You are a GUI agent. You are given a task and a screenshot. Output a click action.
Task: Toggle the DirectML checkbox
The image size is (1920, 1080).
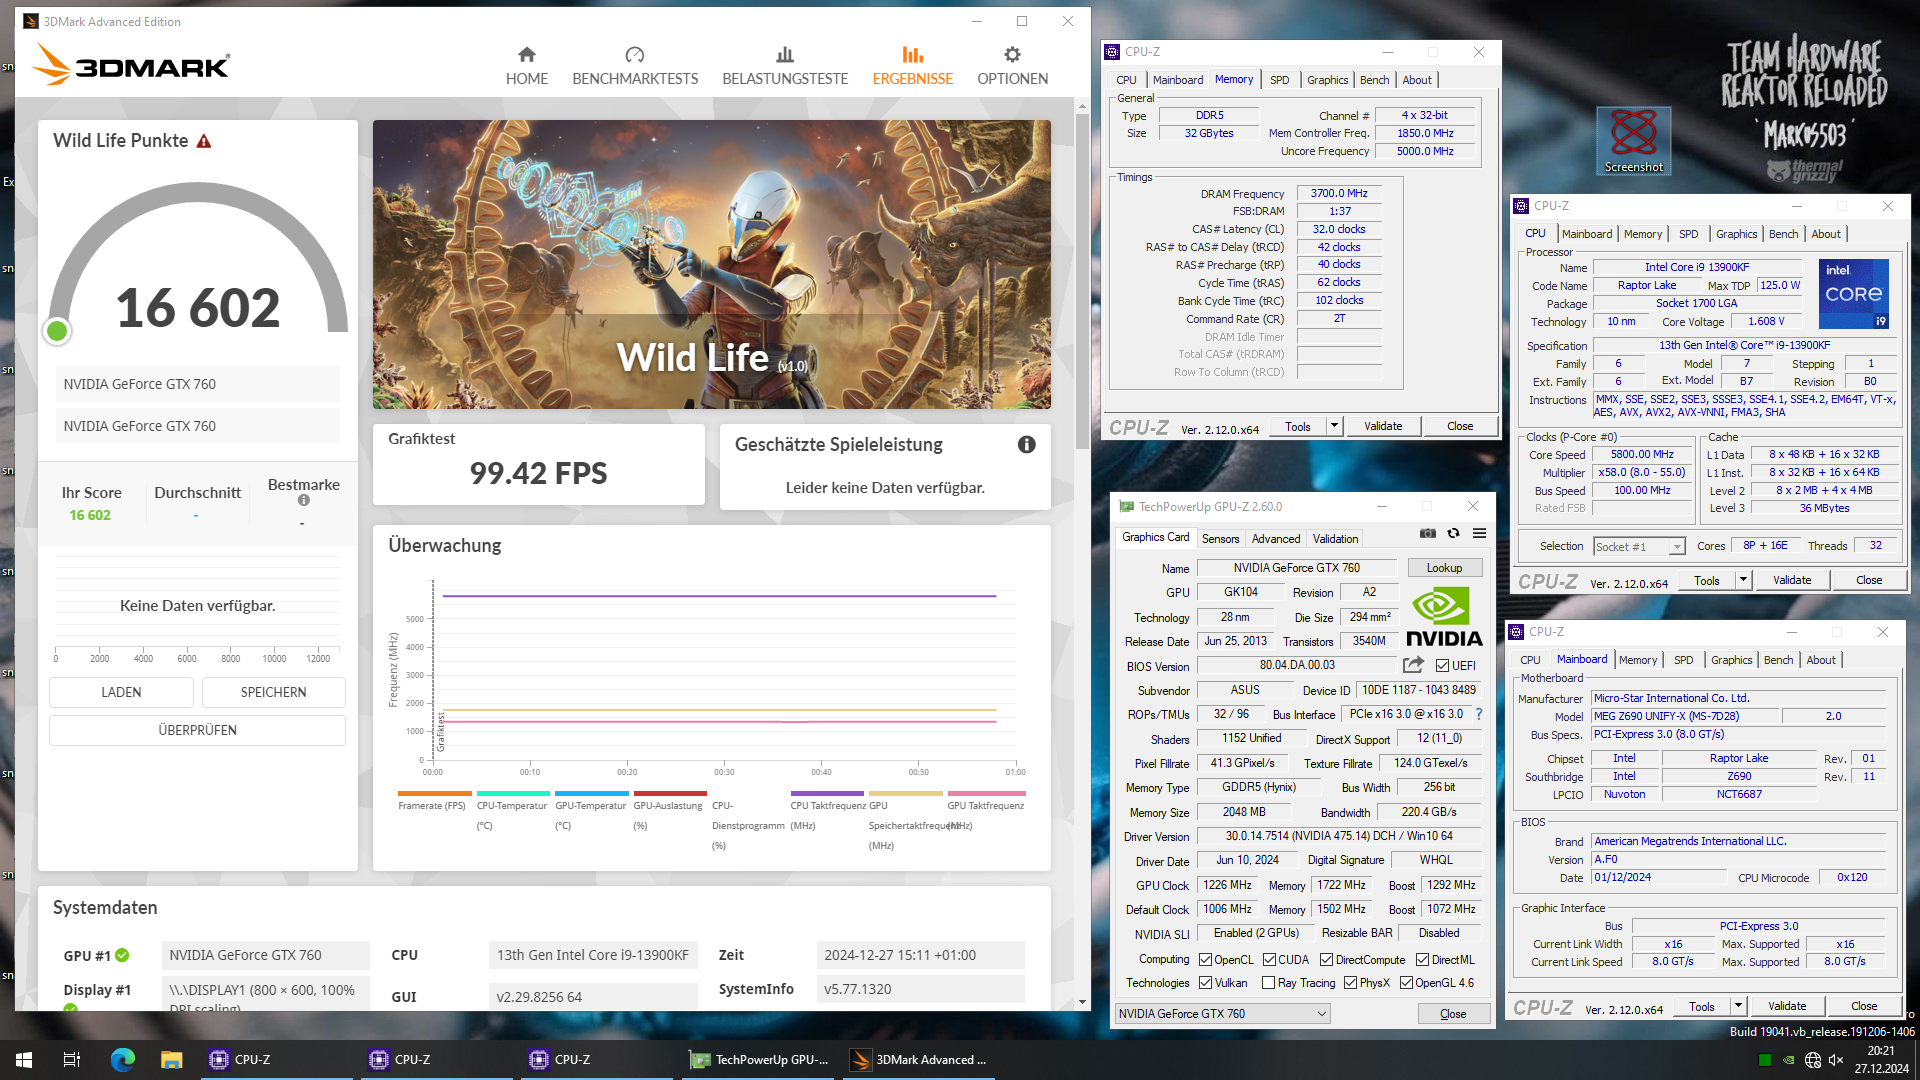pos(1422,960)
